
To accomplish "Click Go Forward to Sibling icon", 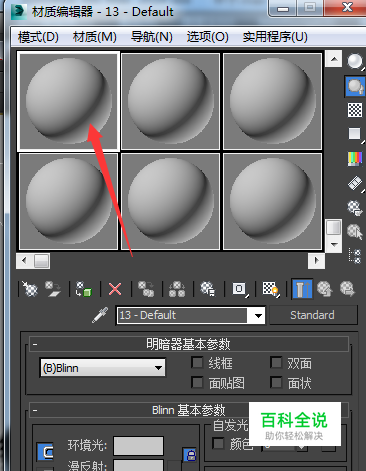I will (x=348, y=289).
